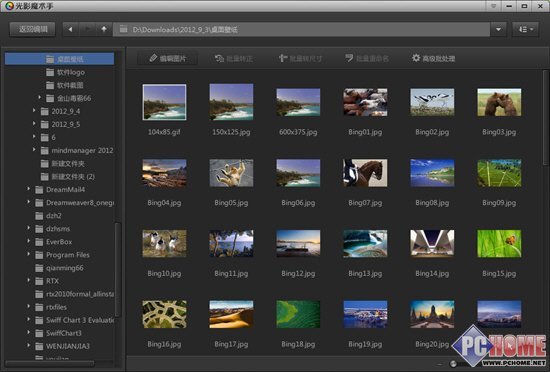The height and width of the screenshot is (372, 550).
Task: Go up one folder with the up arrow
Action: coord(104,29)
